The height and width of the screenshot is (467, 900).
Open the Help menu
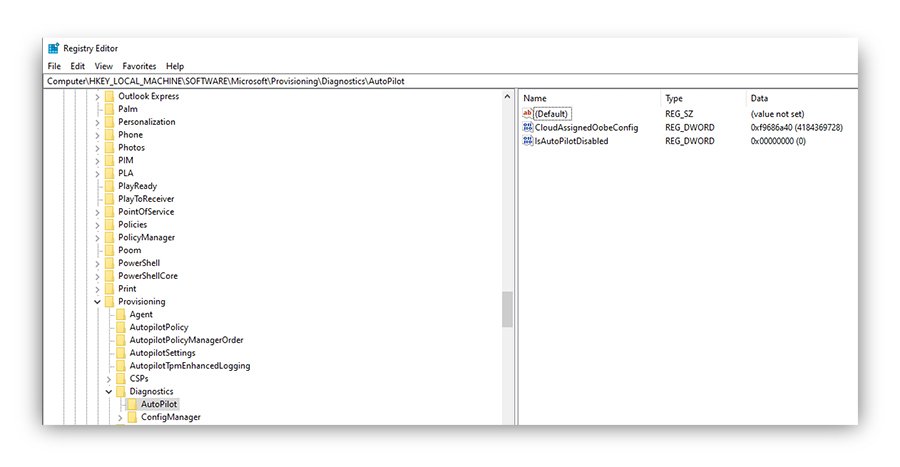click(174, 66)
